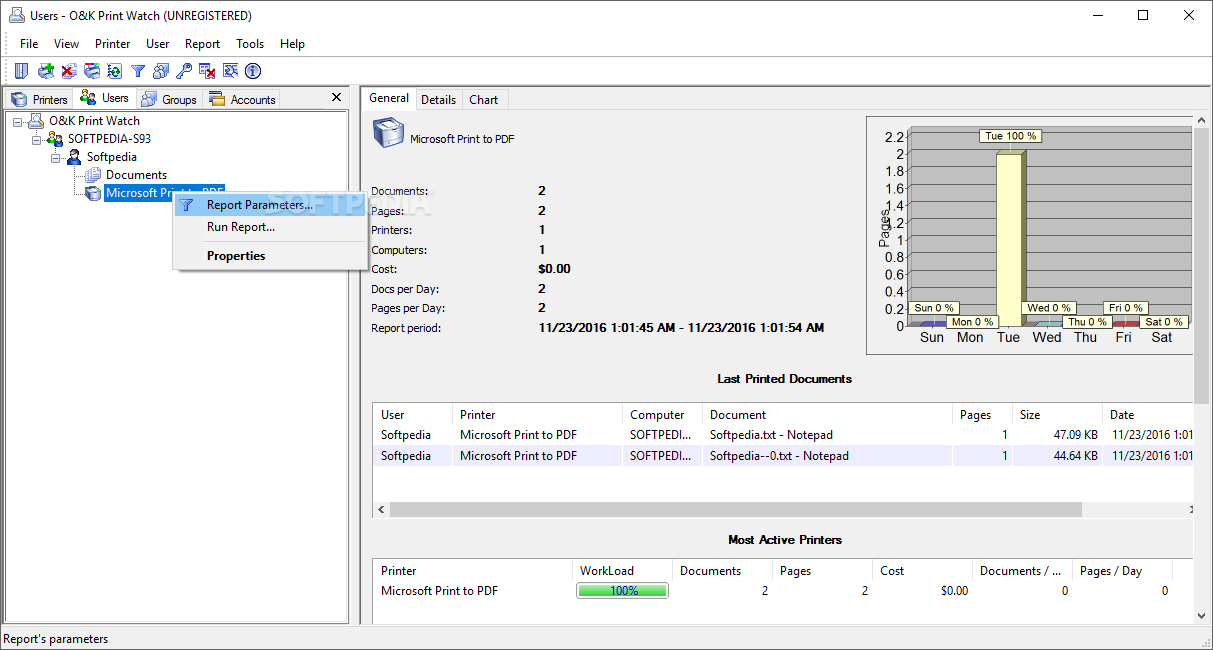
Task: Click the main vertical scrollbar down arrow
Action: pyautogui.click(x=1202, y=617)
